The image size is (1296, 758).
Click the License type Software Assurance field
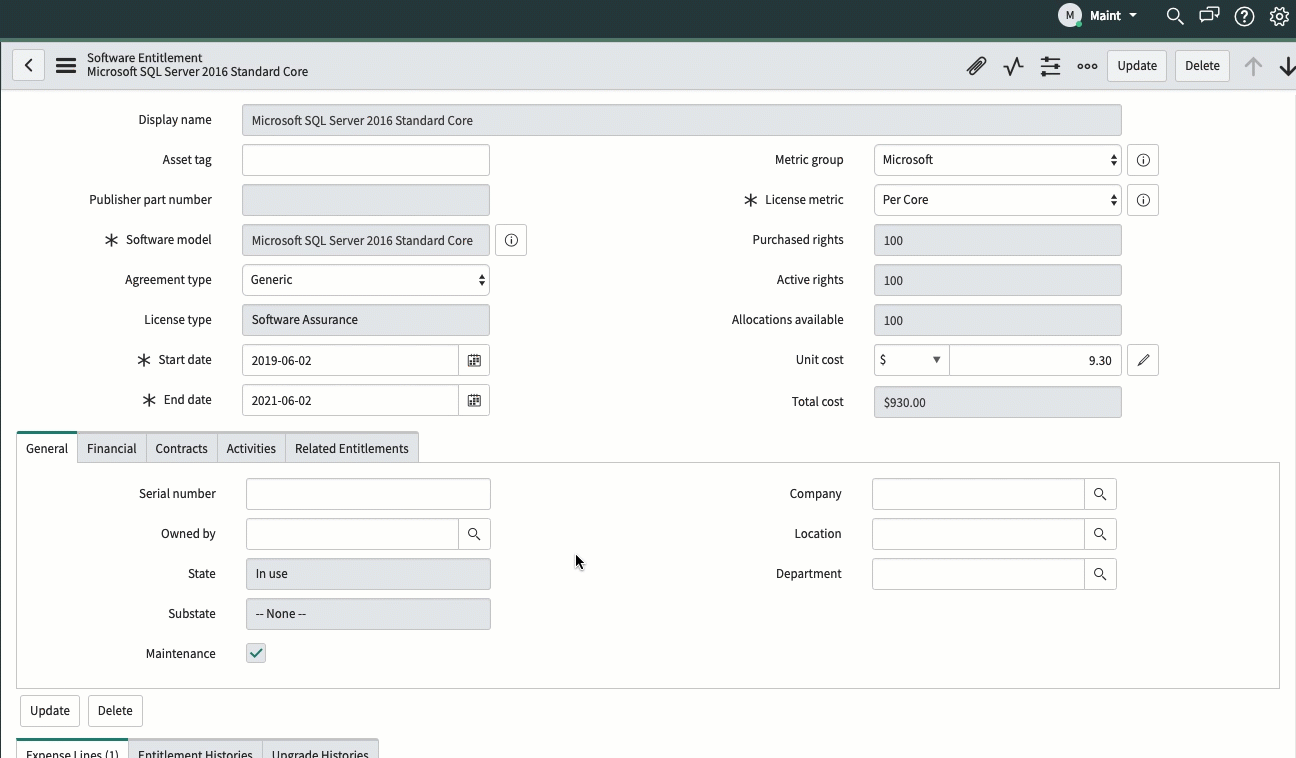click(366, 320)
